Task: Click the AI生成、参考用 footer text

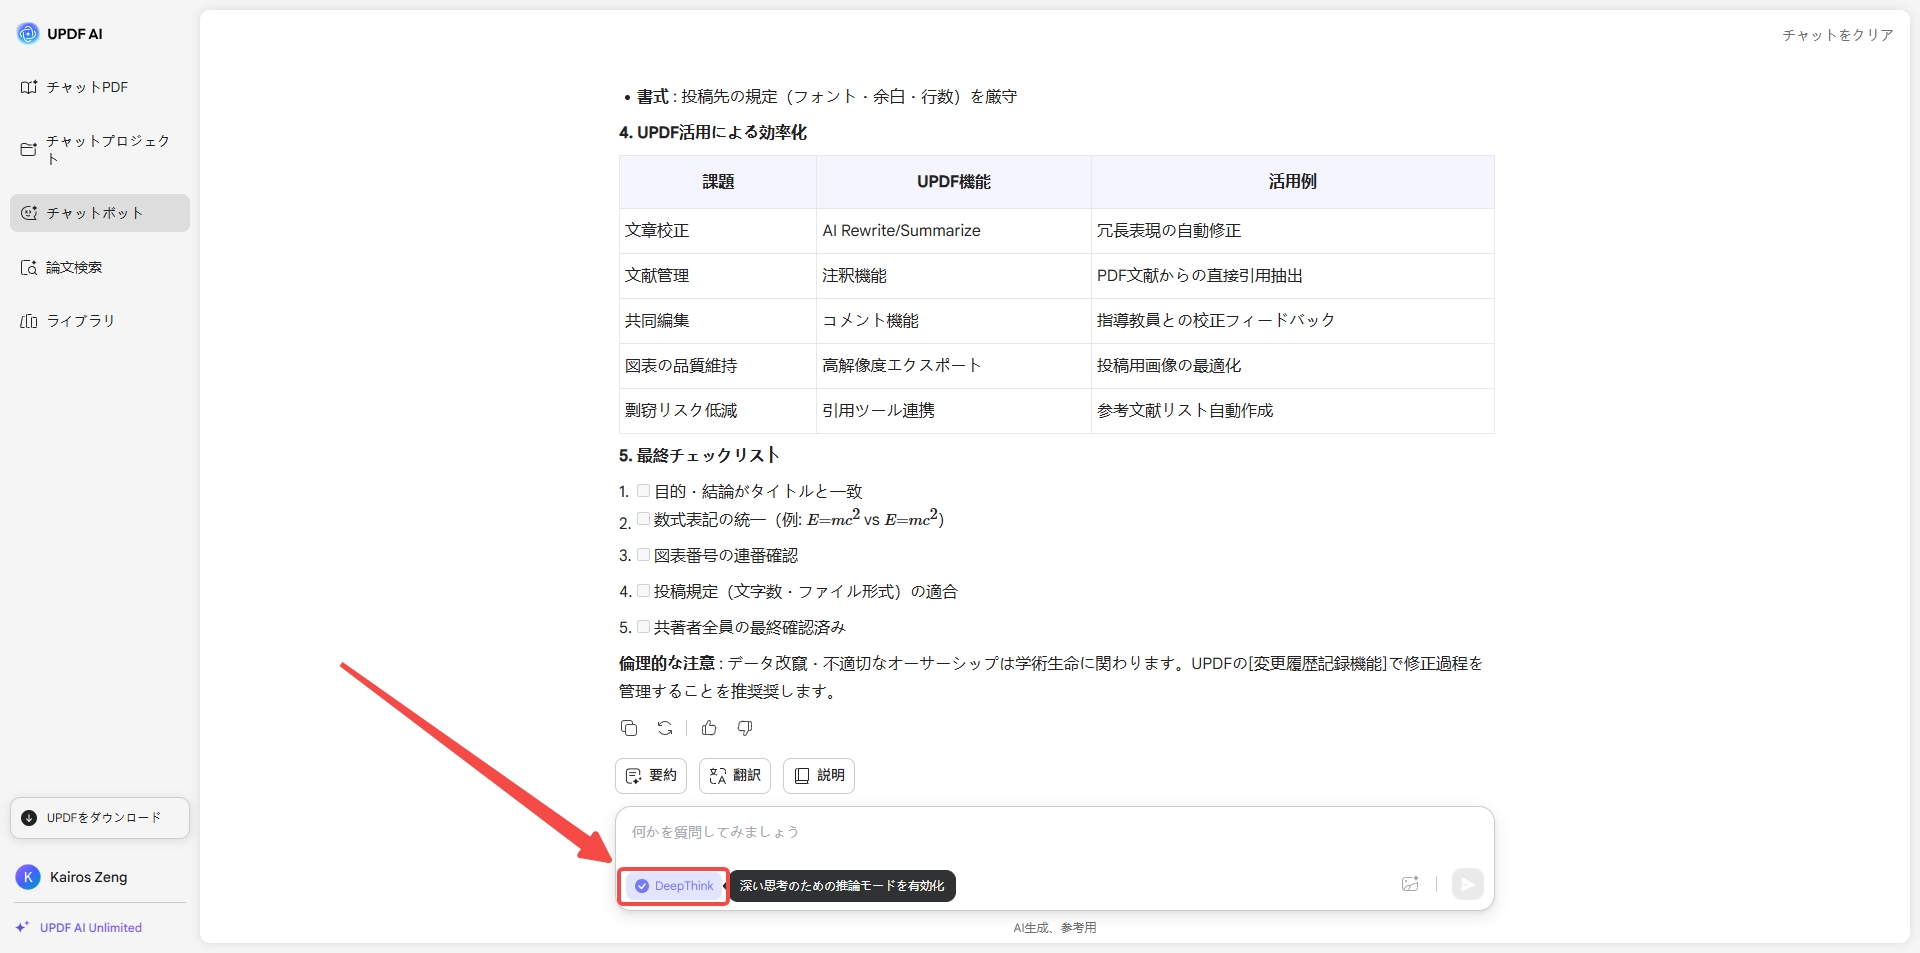Action: 1055,928
